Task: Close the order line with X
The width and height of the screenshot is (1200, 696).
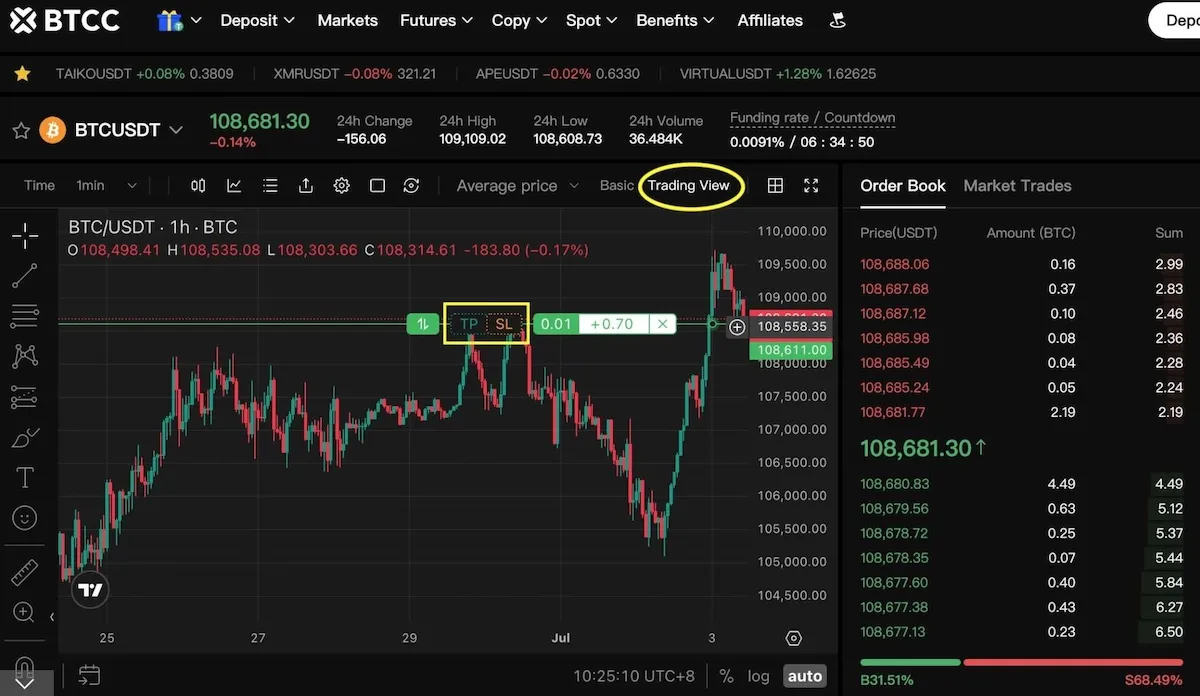Action: [661, 324]
